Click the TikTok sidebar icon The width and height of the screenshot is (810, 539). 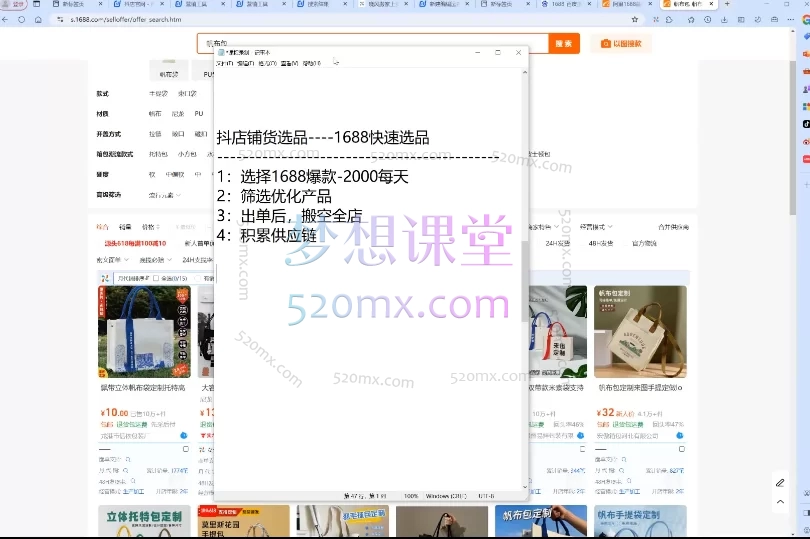tap(806, 124)
